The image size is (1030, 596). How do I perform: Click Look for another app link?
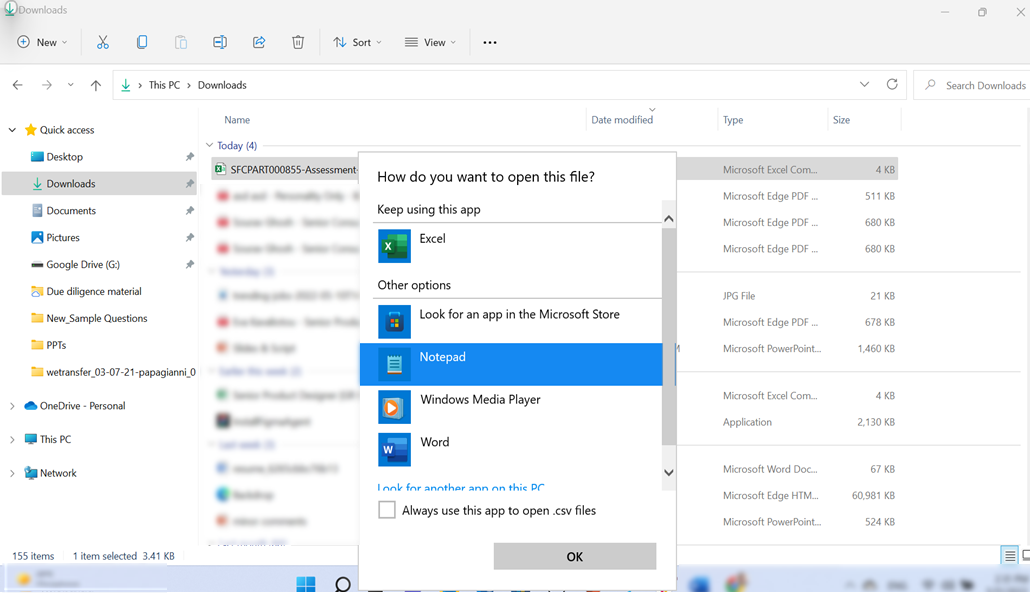tap(461, 488)
